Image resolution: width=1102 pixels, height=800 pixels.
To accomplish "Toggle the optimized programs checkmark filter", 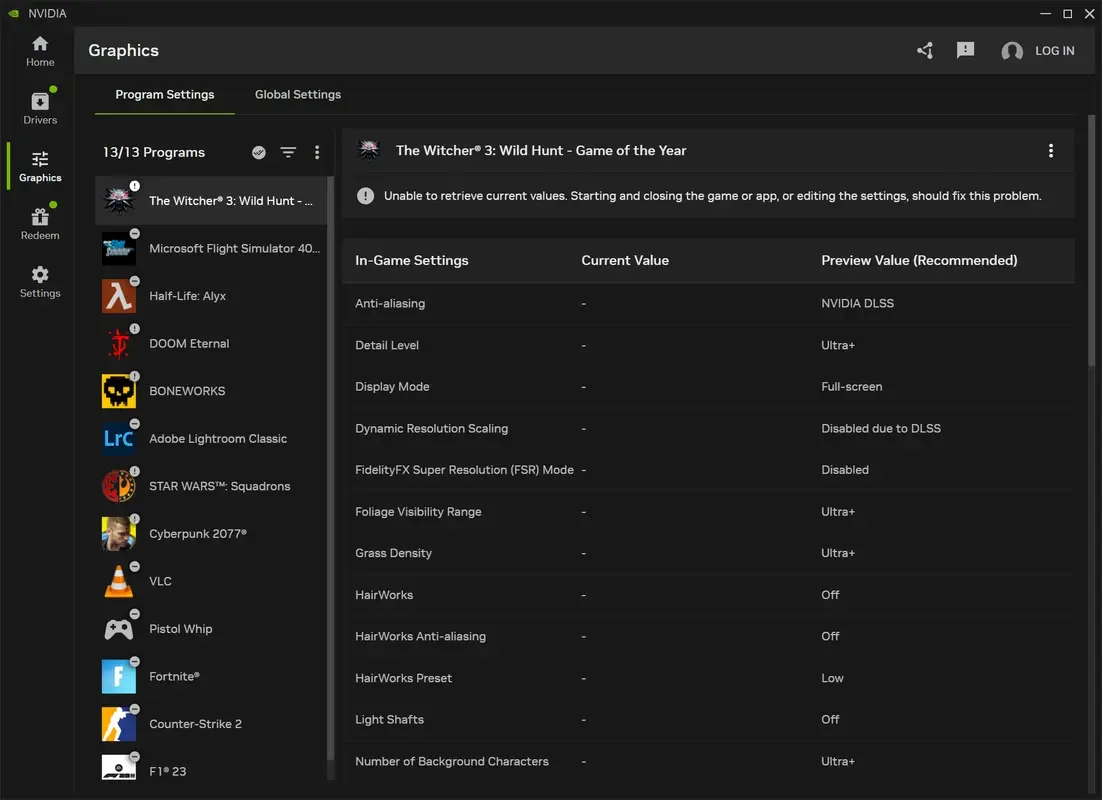I will pos(258,152).
